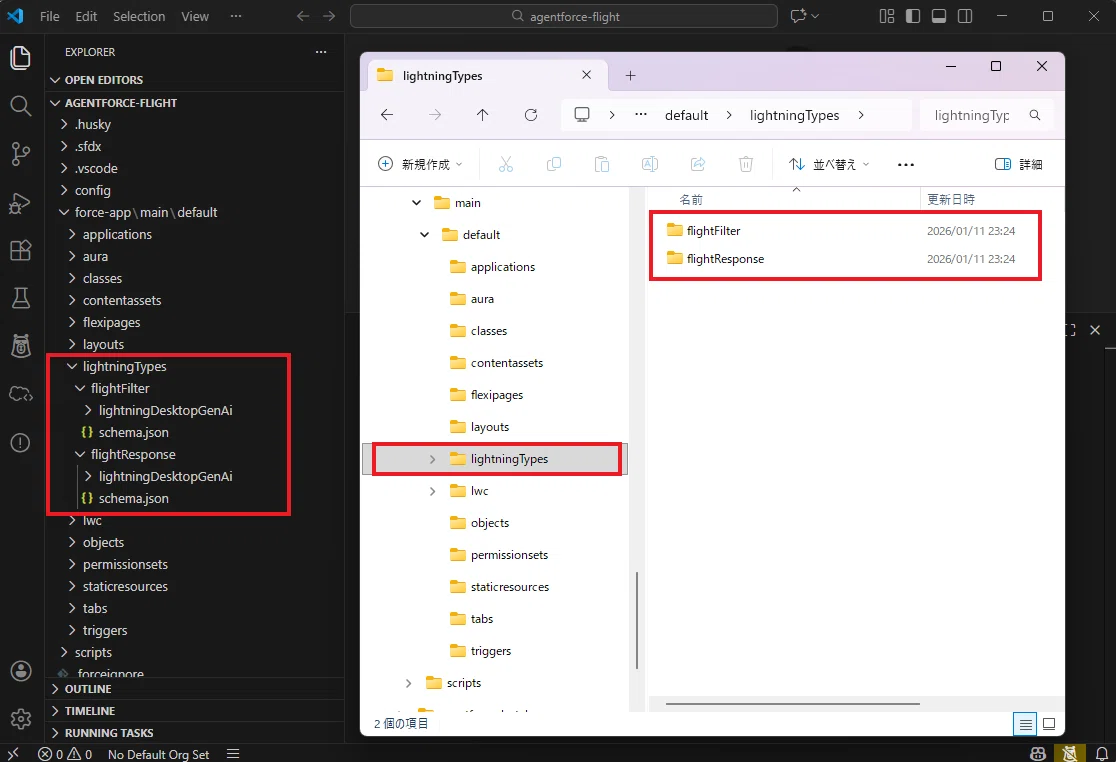Collapse the flightFilter folder in VS Code tree

click(x=80, y=388)
